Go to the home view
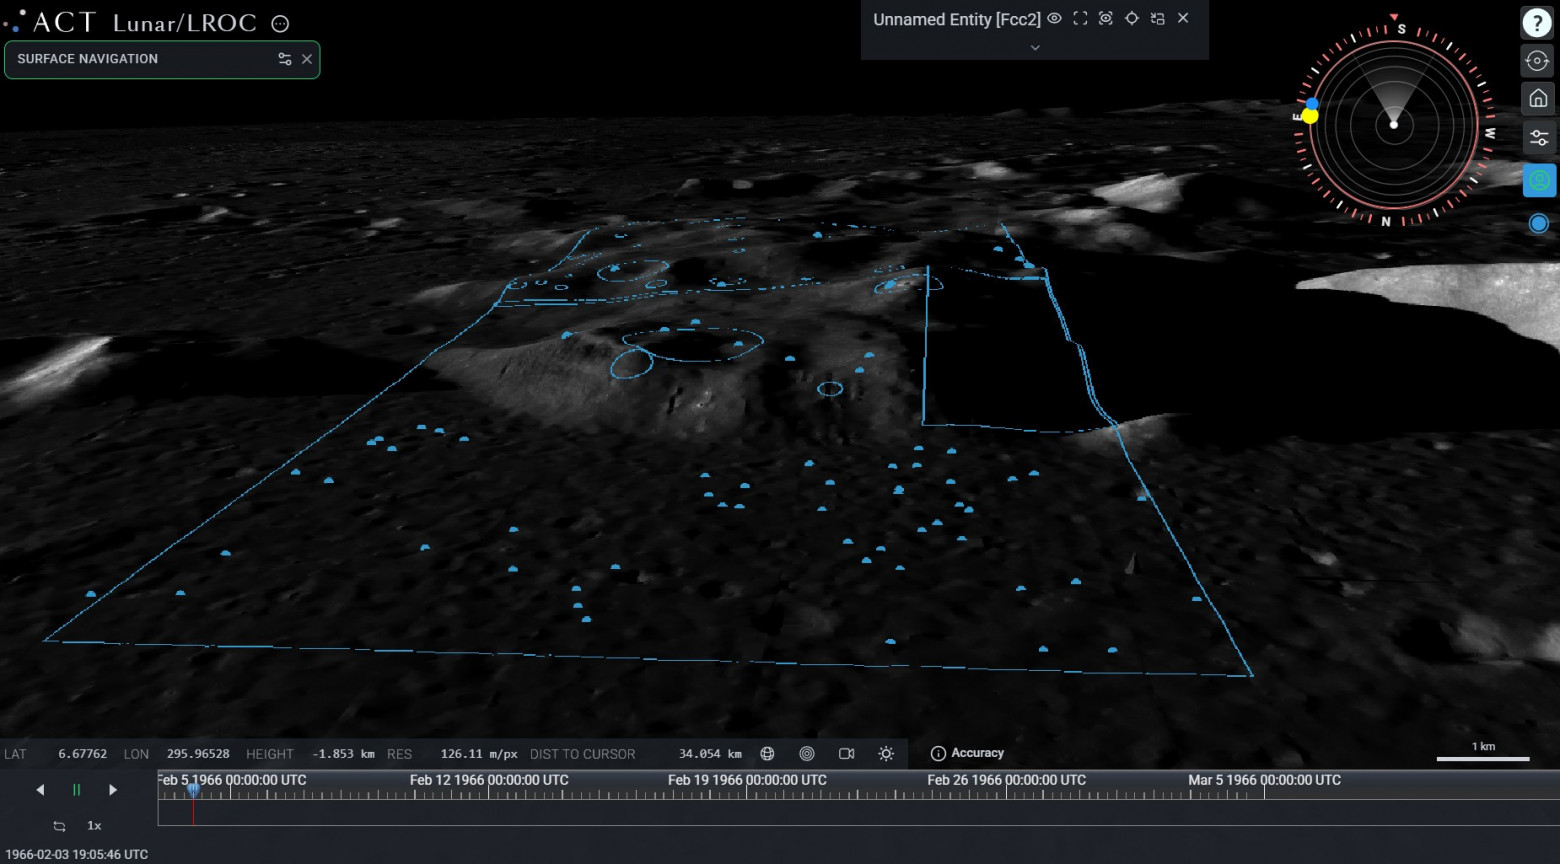 click(1539, 98)
